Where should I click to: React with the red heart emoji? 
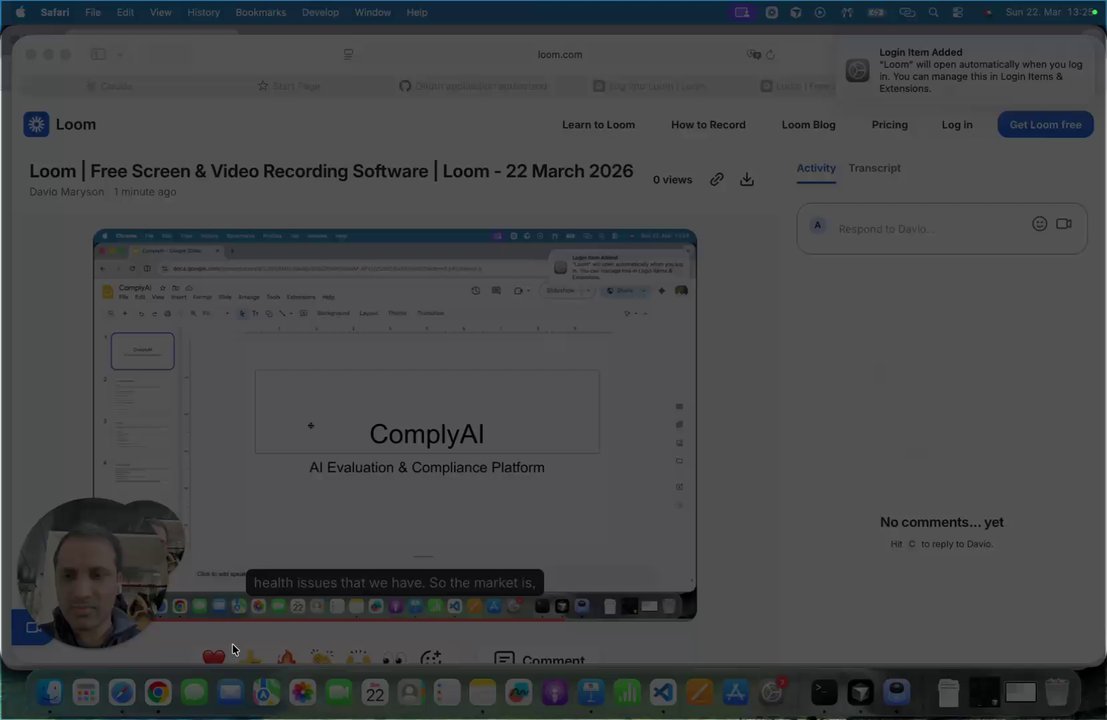point(213,657)
